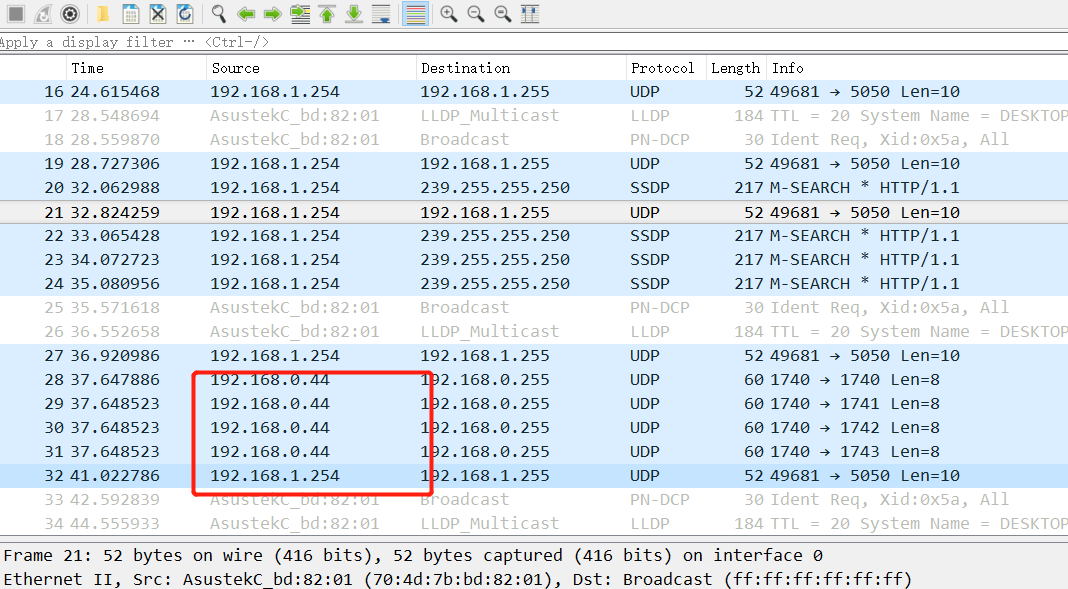Expand Ethernet II details line
Viewport: 1068px width, 589px height.
tap(534, 579)
